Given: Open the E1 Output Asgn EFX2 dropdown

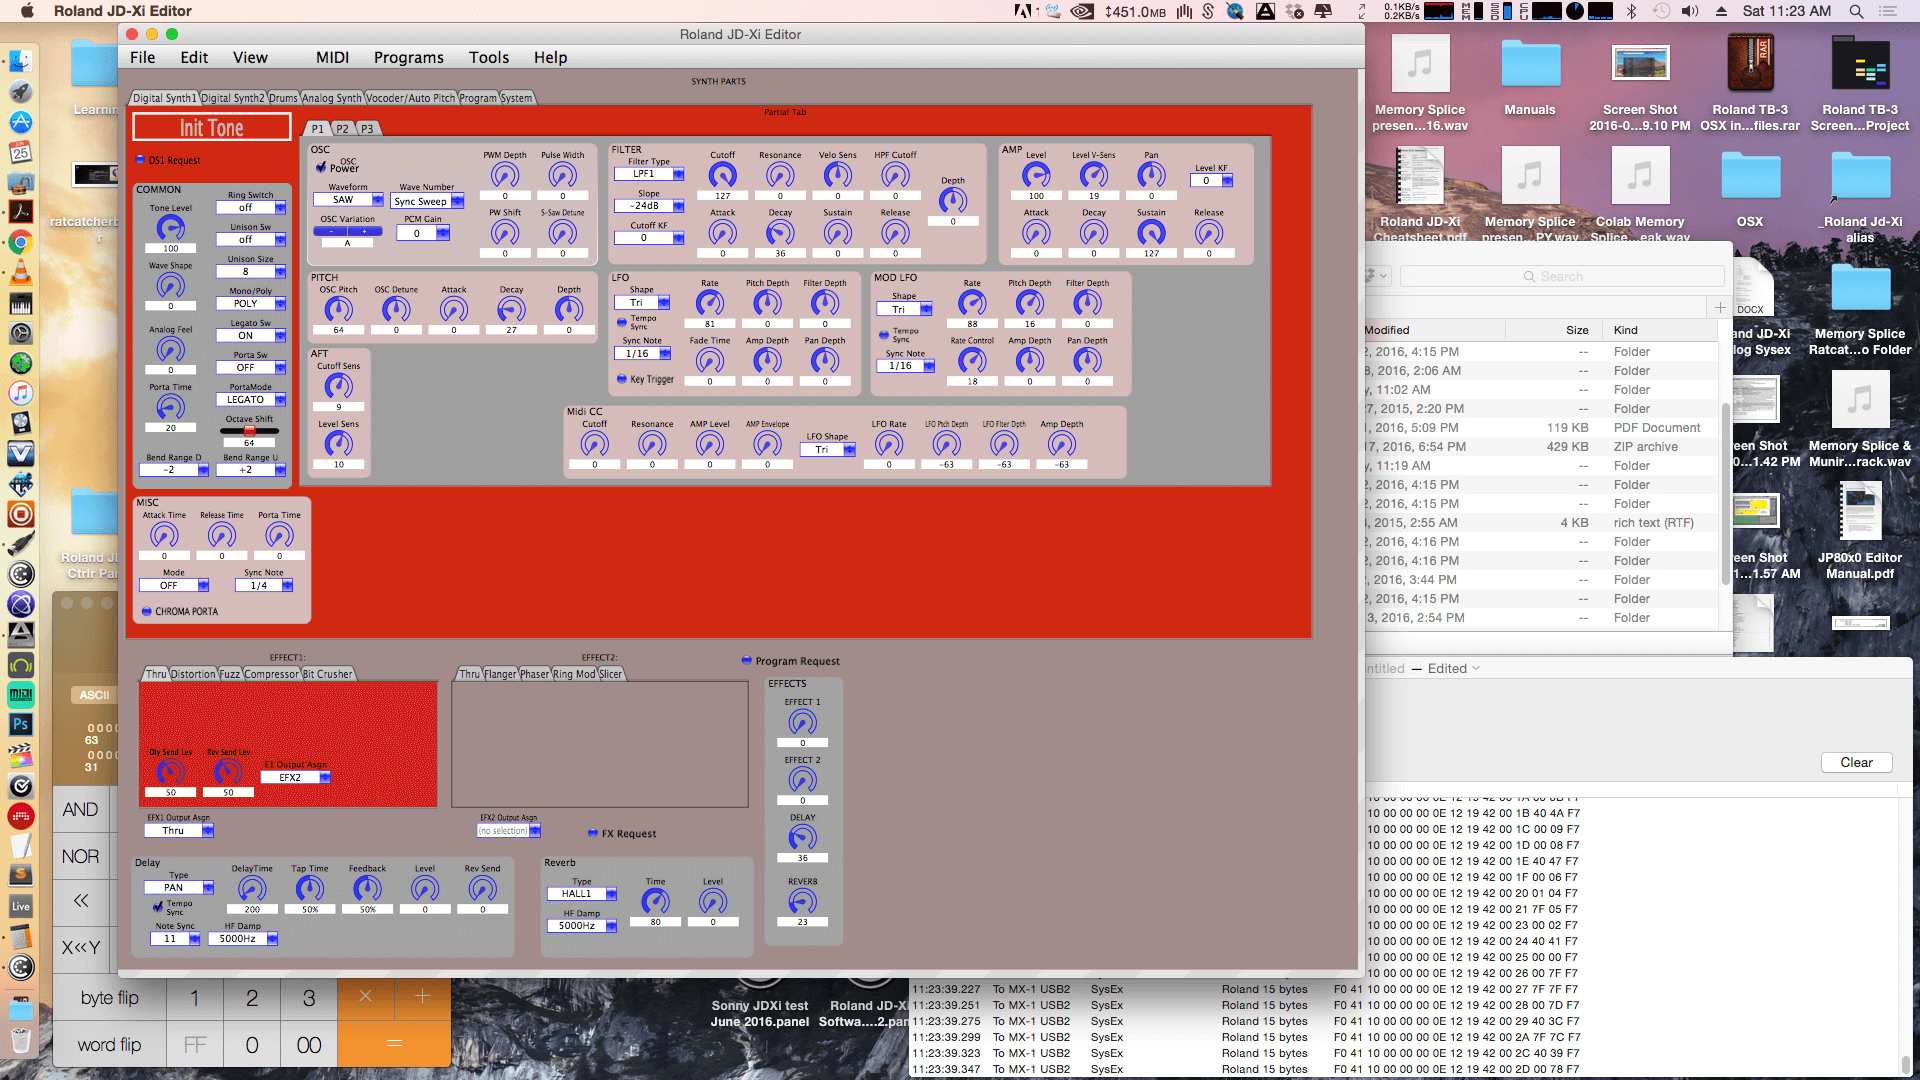Looking at the screenshot, I should [x=296, y=777].
